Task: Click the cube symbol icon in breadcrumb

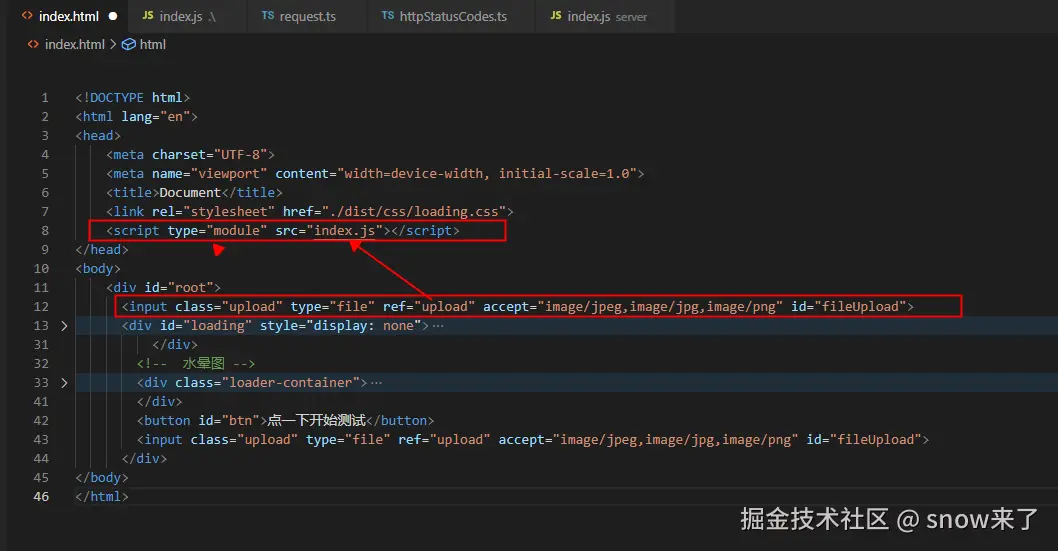Action: [x=128, y=45]
